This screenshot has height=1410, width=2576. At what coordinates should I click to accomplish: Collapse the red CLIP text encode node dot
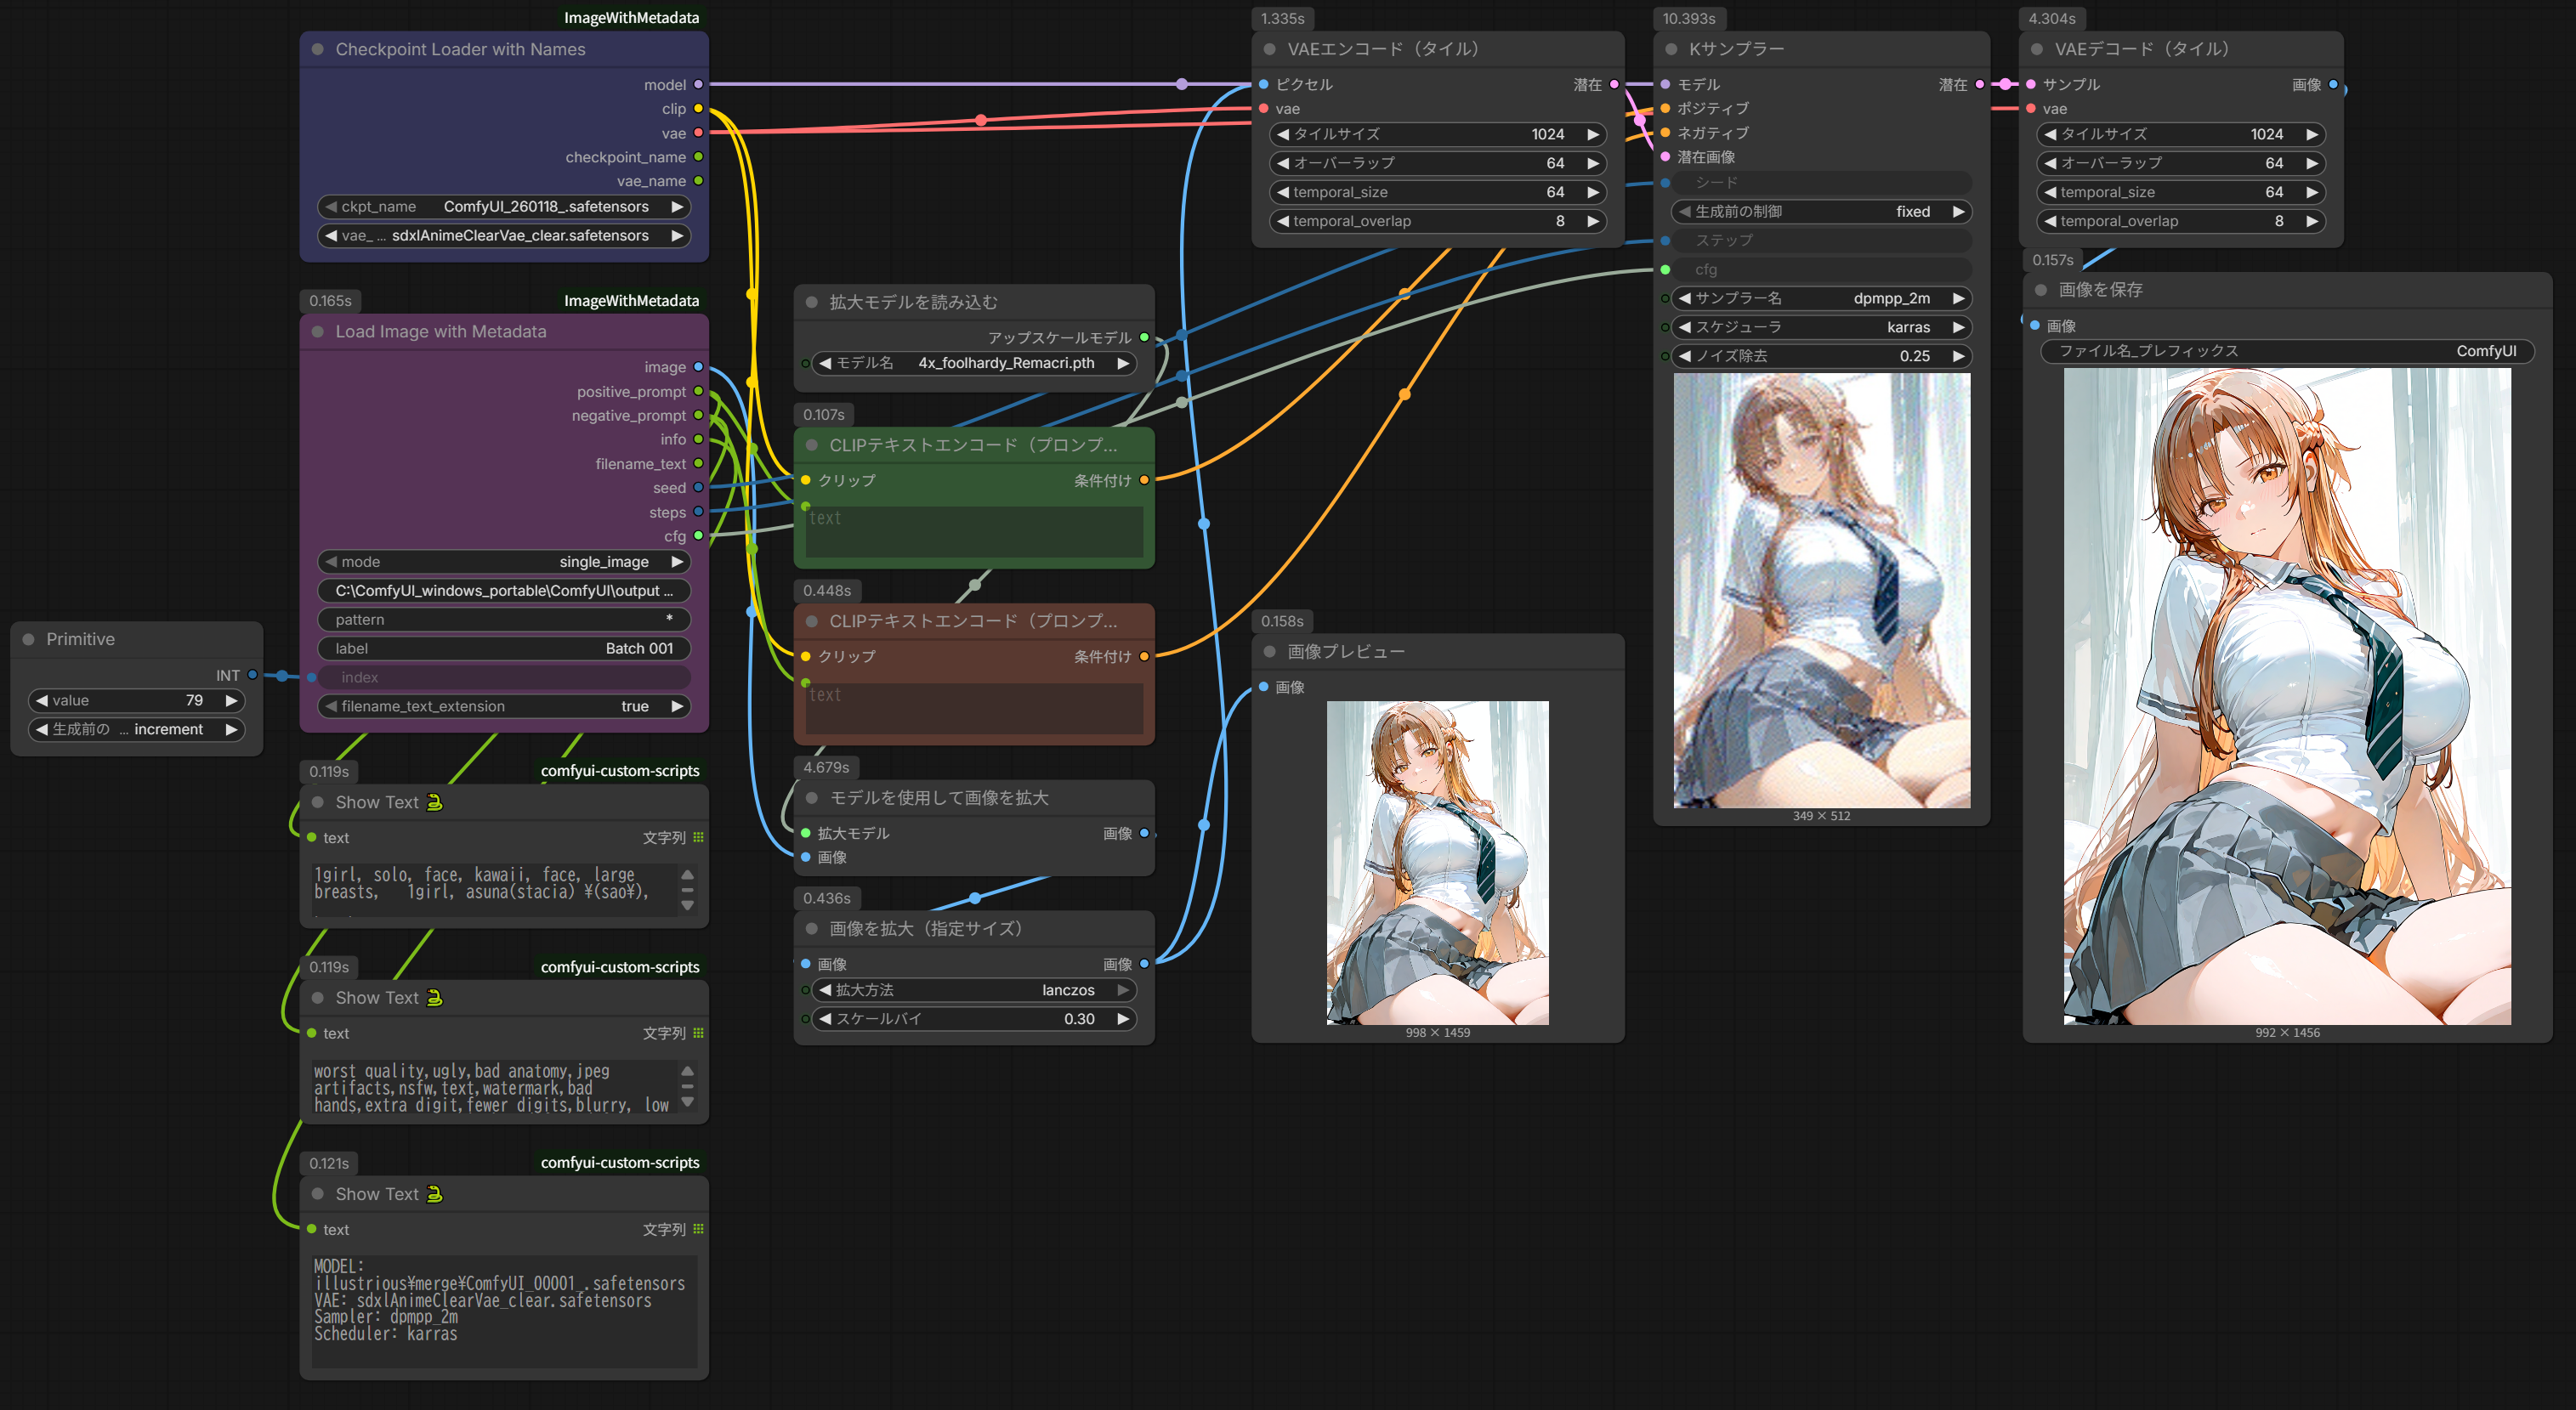[x=811, y=621]
